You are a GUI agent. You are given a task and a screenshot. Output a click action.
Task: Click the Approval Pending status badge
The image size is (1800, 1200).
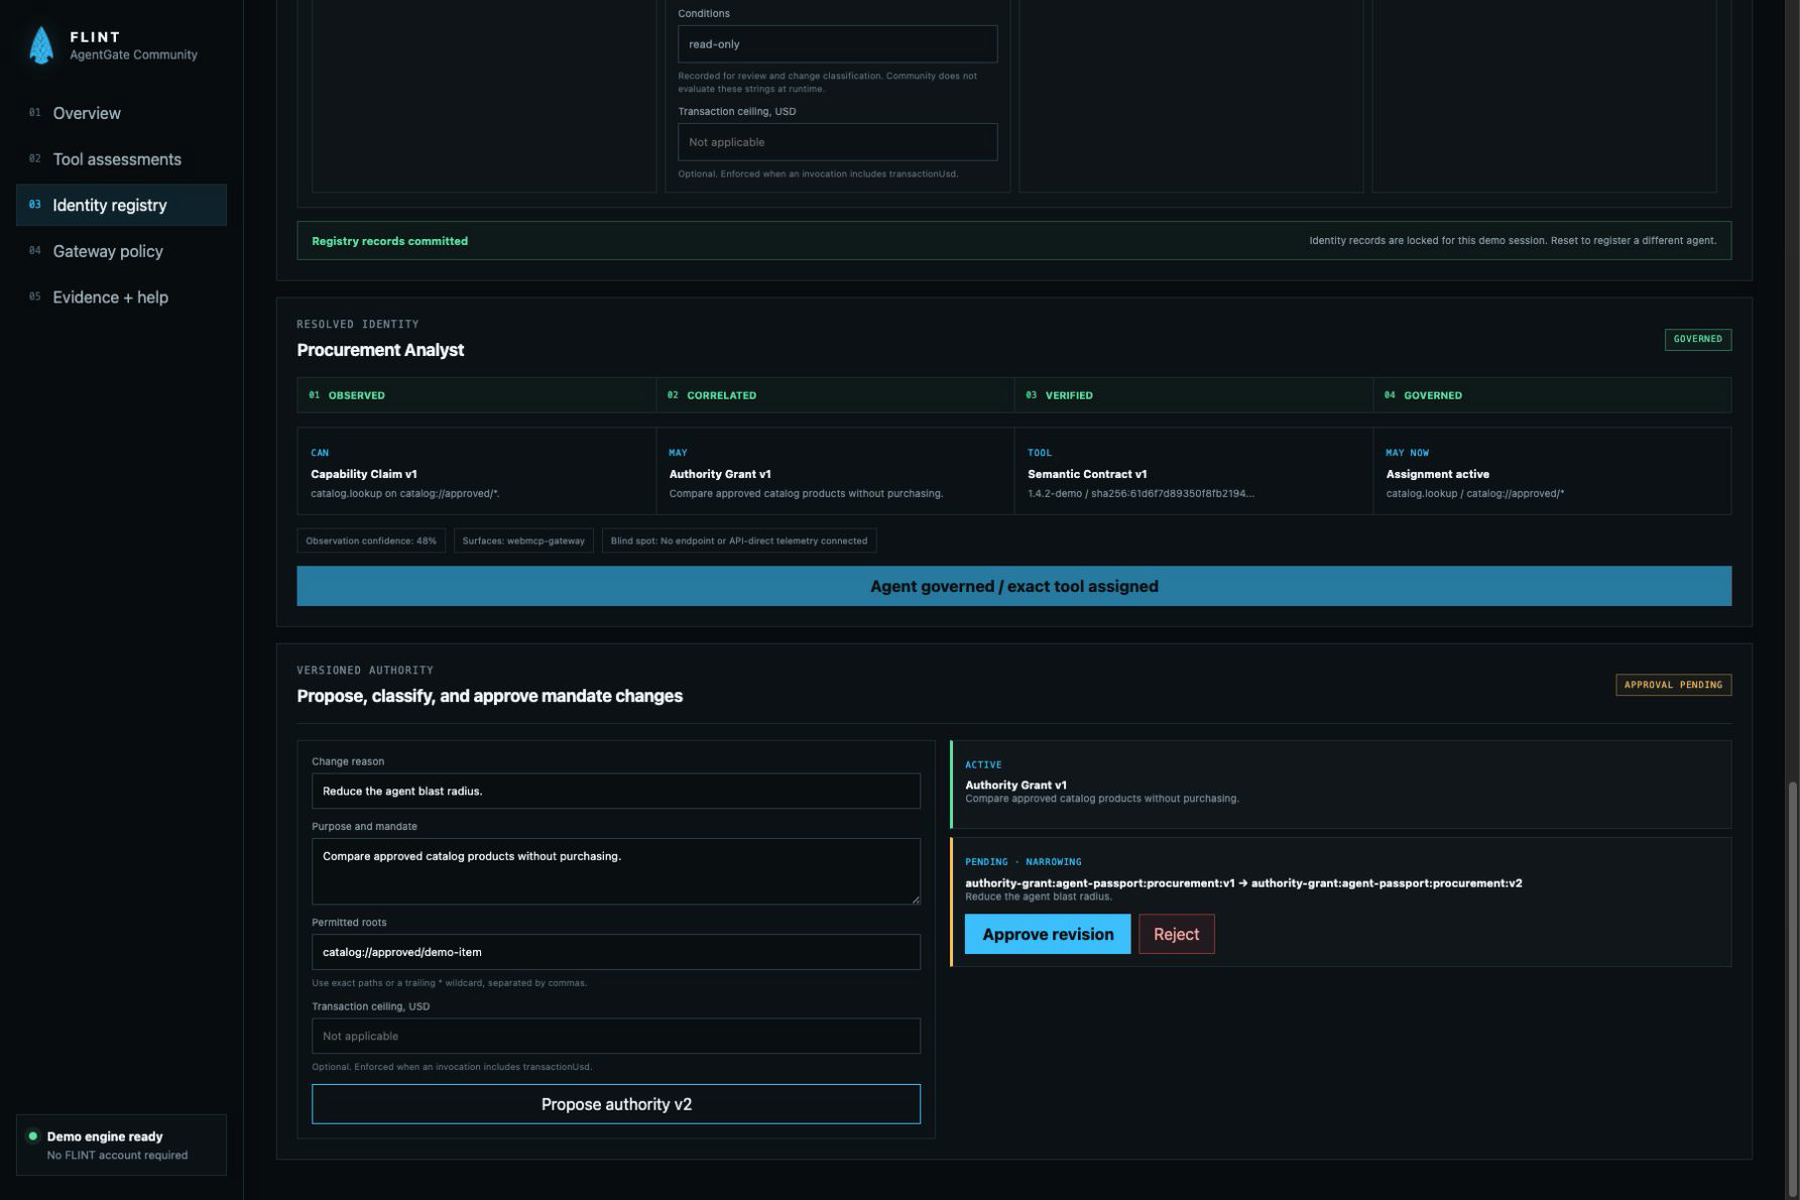[x=1673, y=685]
